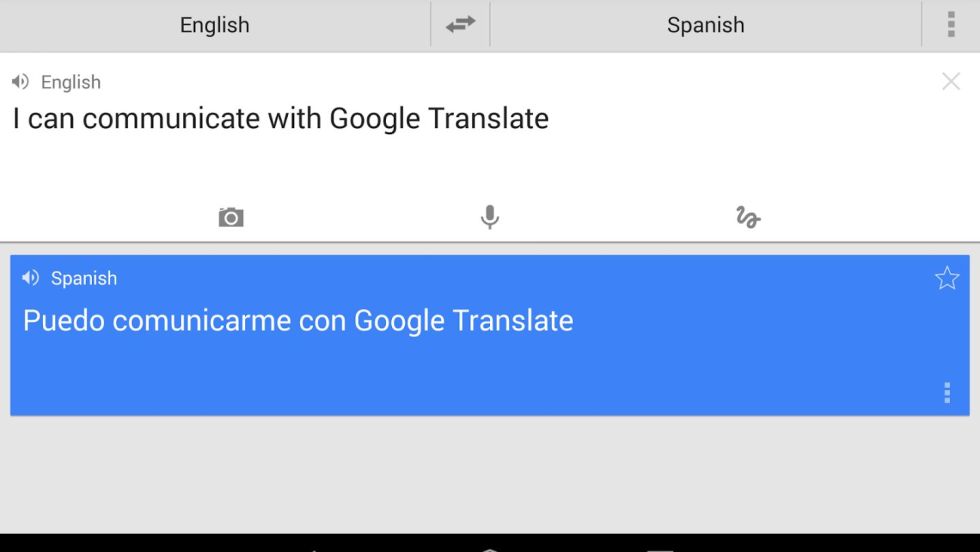
Task: Open translation card options menu
Action: click(946, 393)
